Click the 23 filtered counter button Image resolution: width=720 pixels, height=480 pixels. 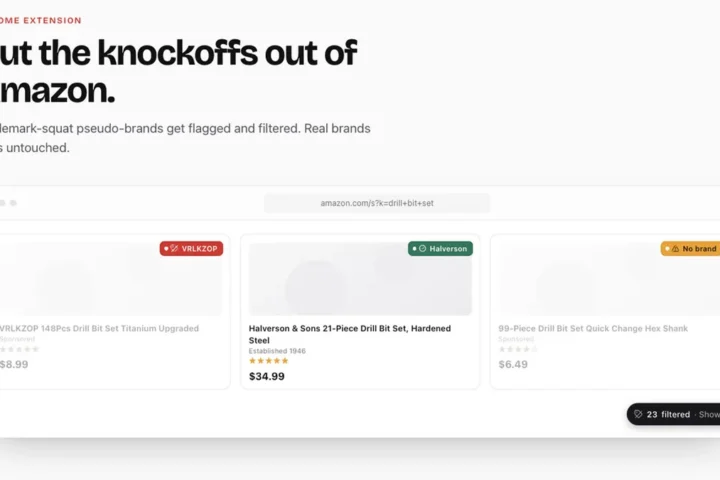coord(674,414)
